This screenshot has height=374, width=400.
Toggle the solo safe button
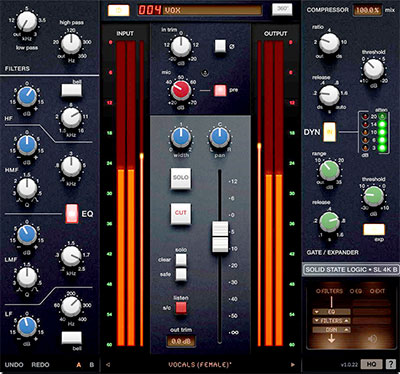click(181, 275)
